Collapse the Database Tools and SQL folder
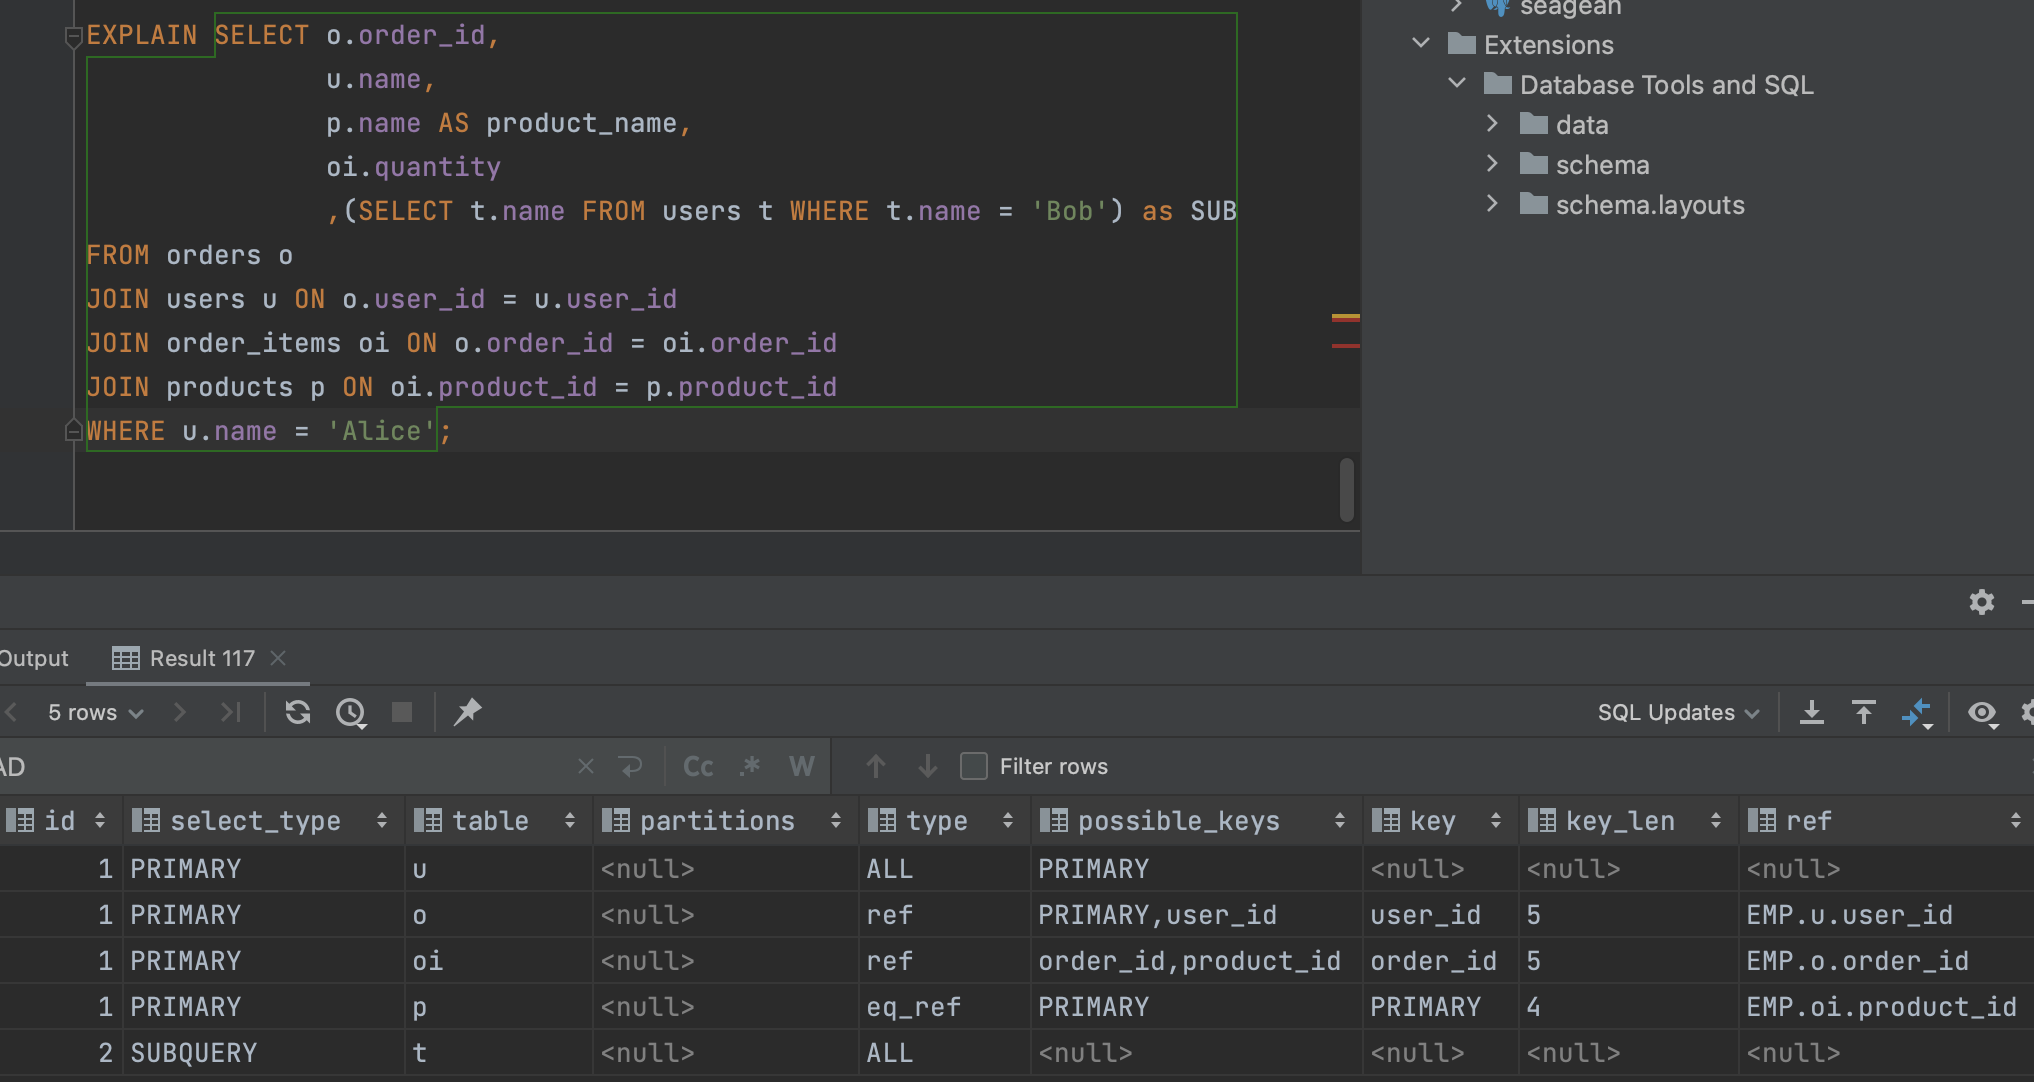The width and height of the screenshot is (2034, 1082). point(1457,84)
